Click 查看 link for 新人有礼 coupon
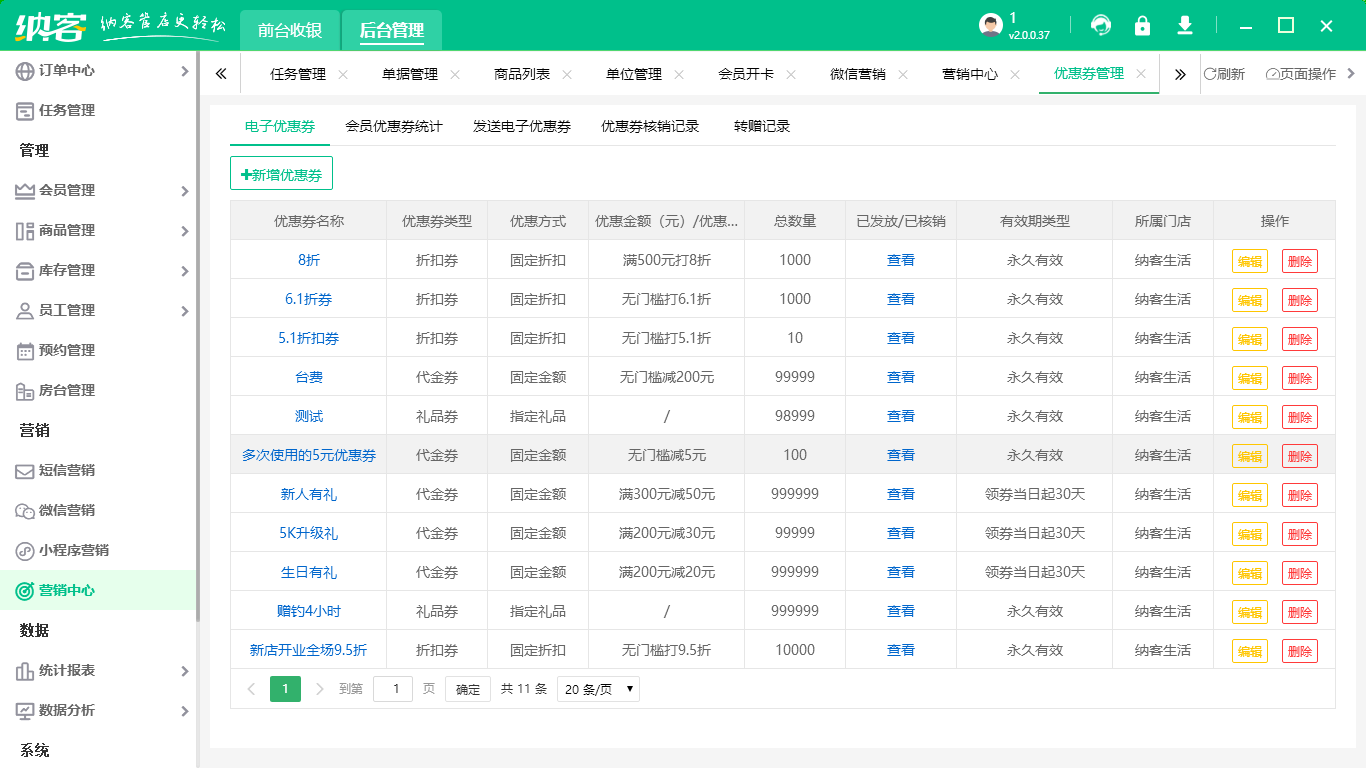This screenshot has width=1366, height=768. 900,494
